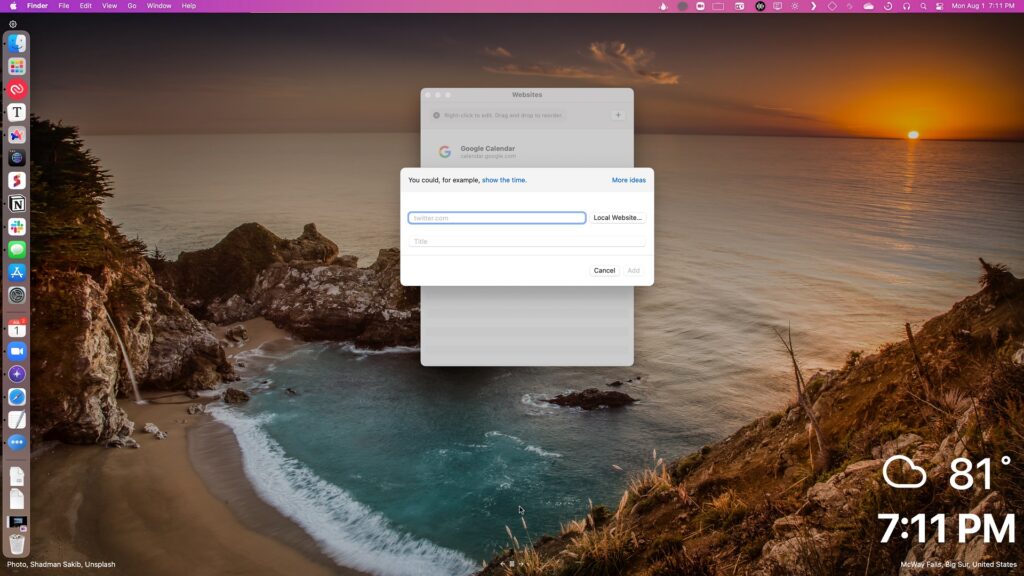The width and height of the screenshot is (1024, 576).
Task: Open Trash in the dock
Action: [x=17, y=544]
